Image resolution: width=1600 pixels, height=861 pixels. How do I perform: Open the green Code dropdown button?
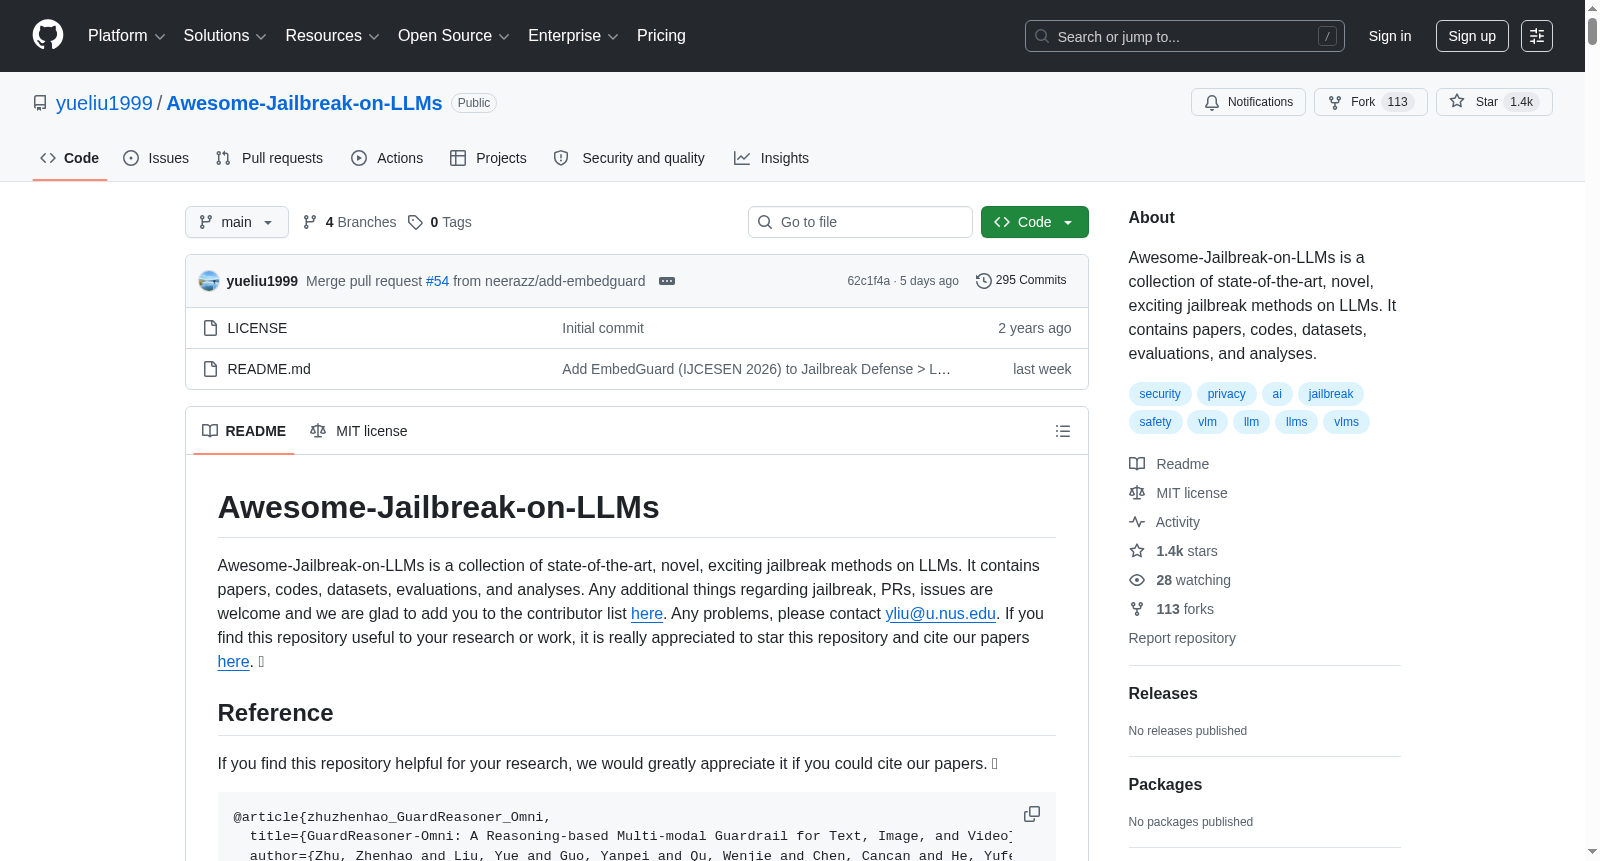pos(1035,222)
